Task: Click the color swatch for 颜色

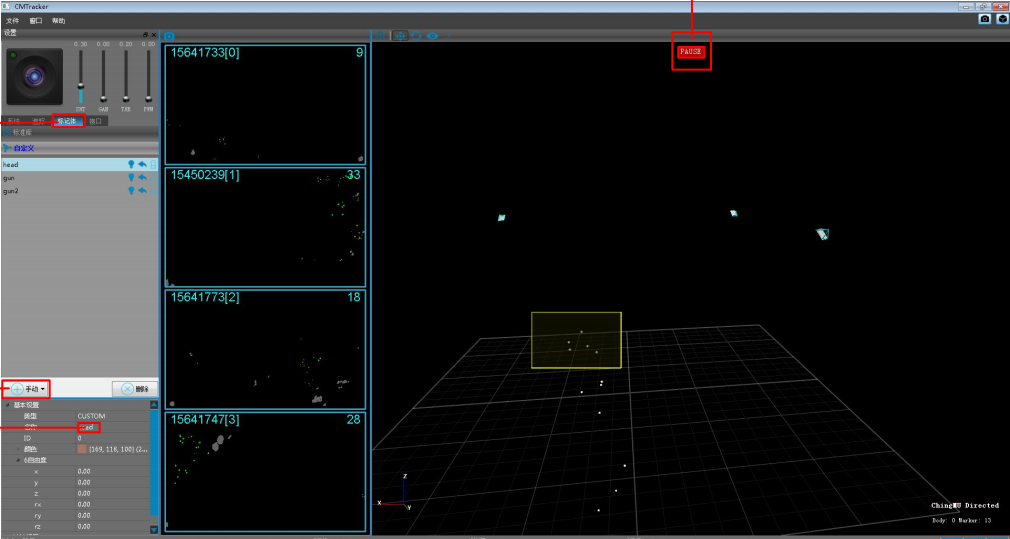Action: [x=82, y=449]
